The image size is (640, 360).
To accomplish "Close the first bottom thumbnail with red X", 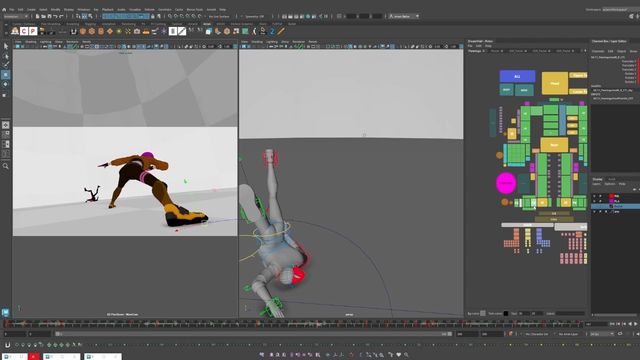I will [33, 357].
